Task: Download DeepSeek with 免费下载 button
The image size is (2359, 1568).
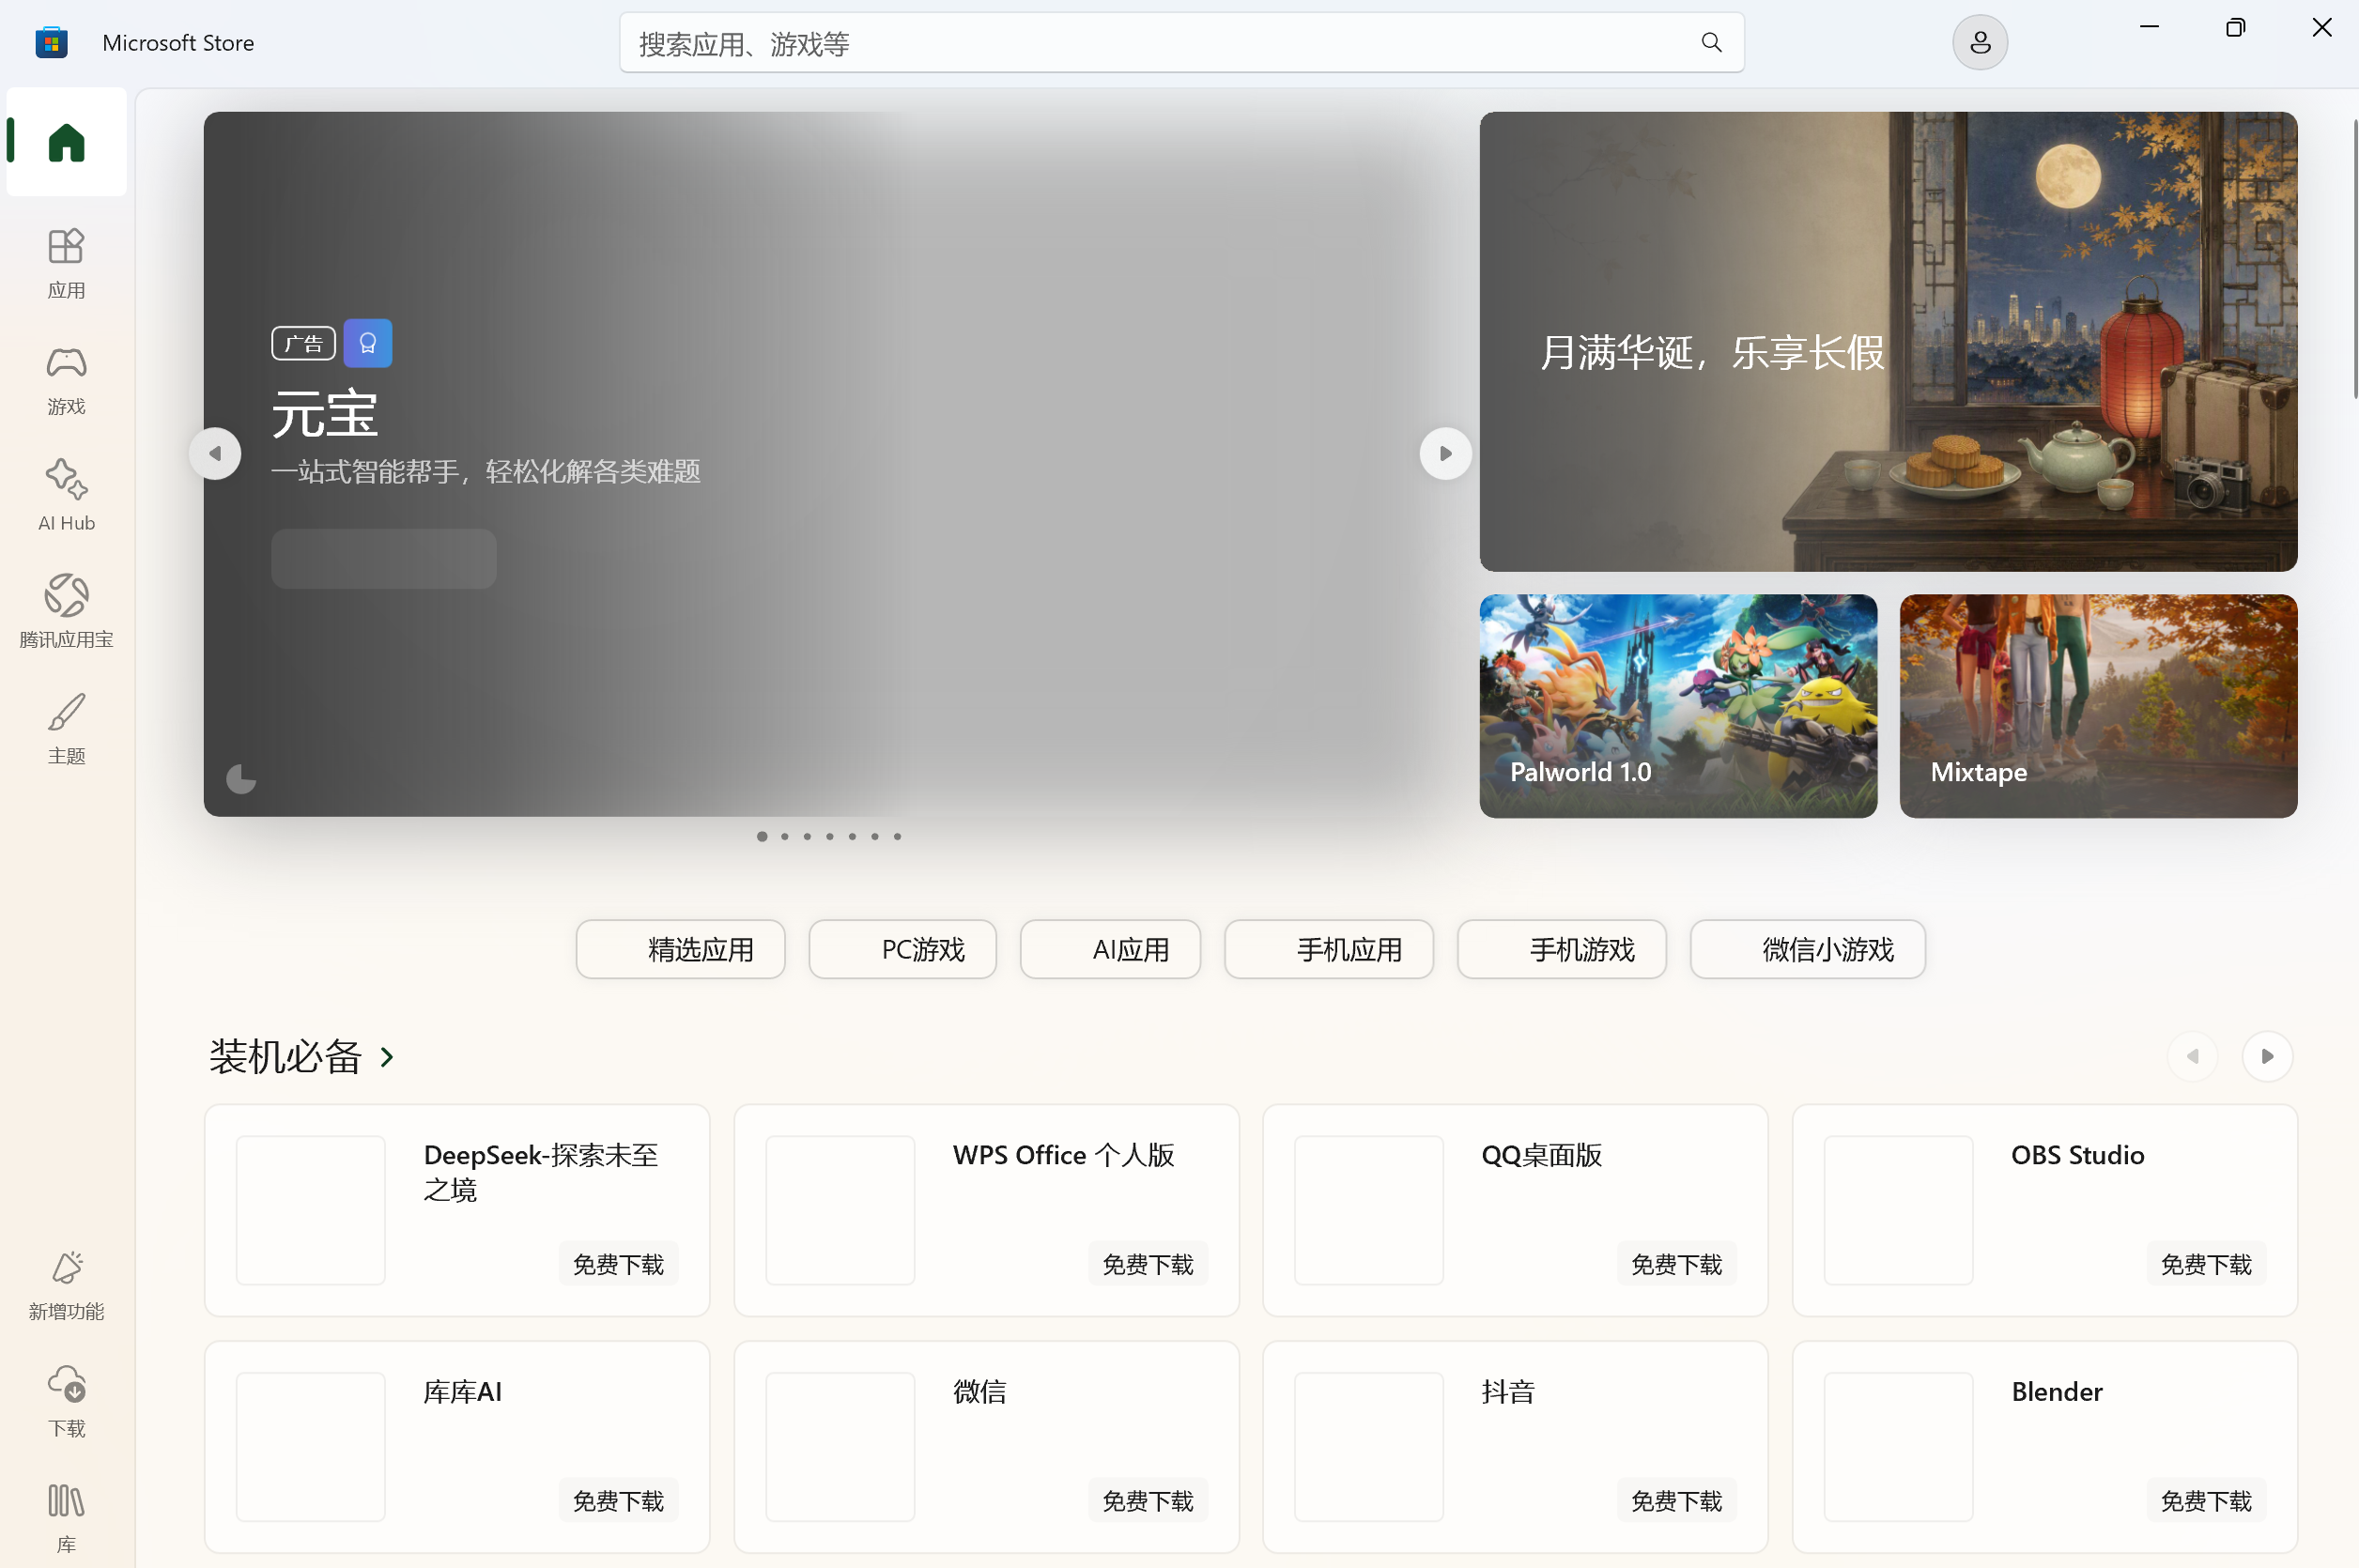Action: click(x=618, y=1265)
